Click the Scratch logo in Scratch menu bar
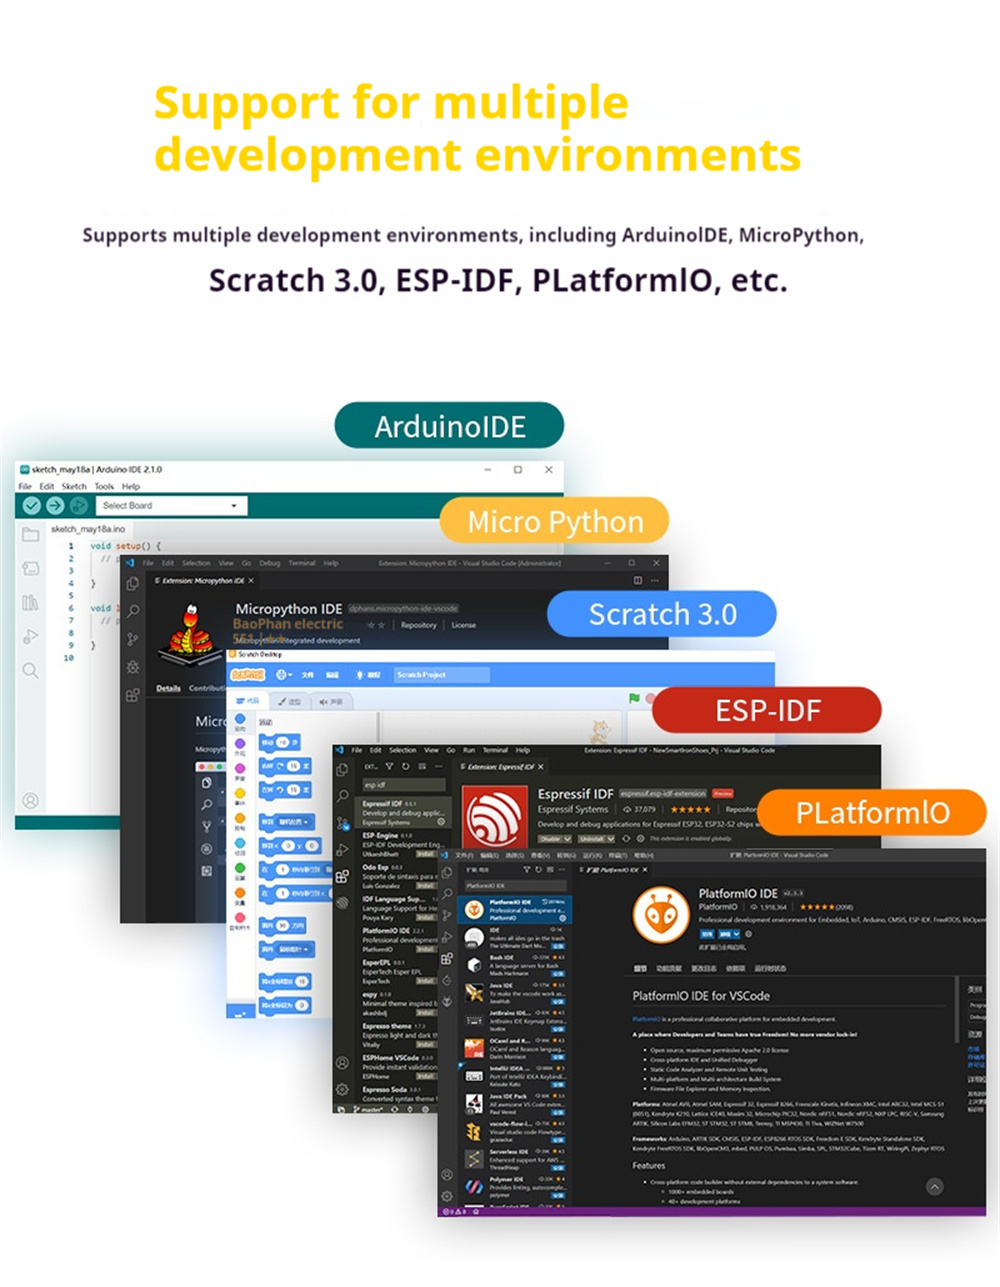Image resolution: width=1000 pixels, height=1287 pixels. [248, 675]
